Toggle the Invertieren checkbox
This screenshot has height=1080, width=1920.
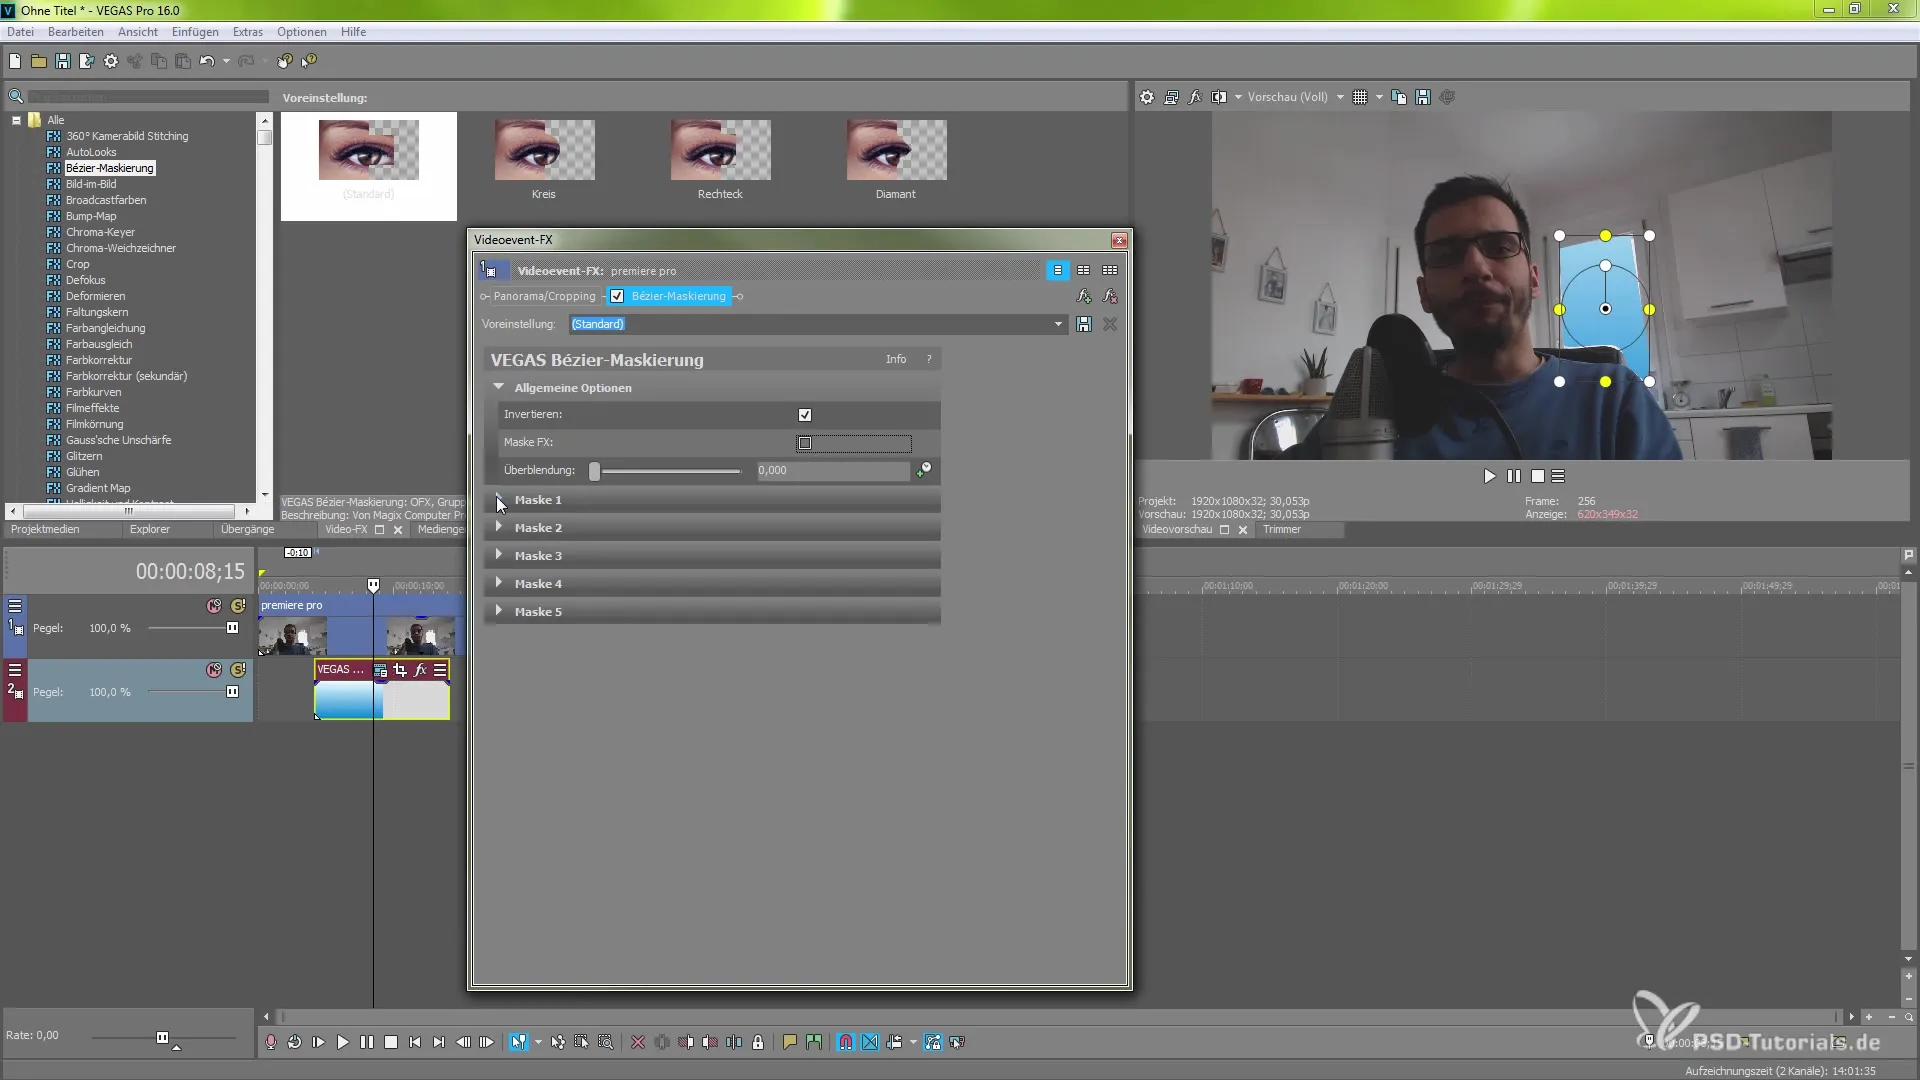click(x=805, y=415)
